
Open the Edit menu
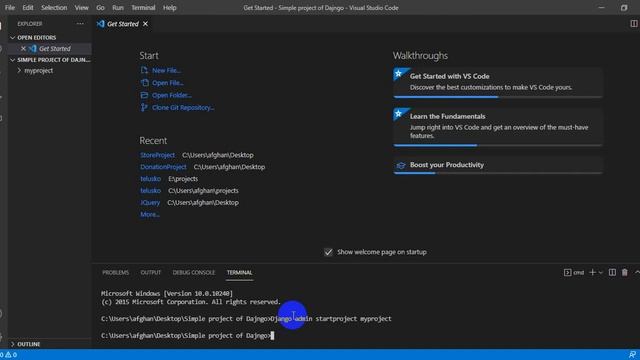point(28,8)
